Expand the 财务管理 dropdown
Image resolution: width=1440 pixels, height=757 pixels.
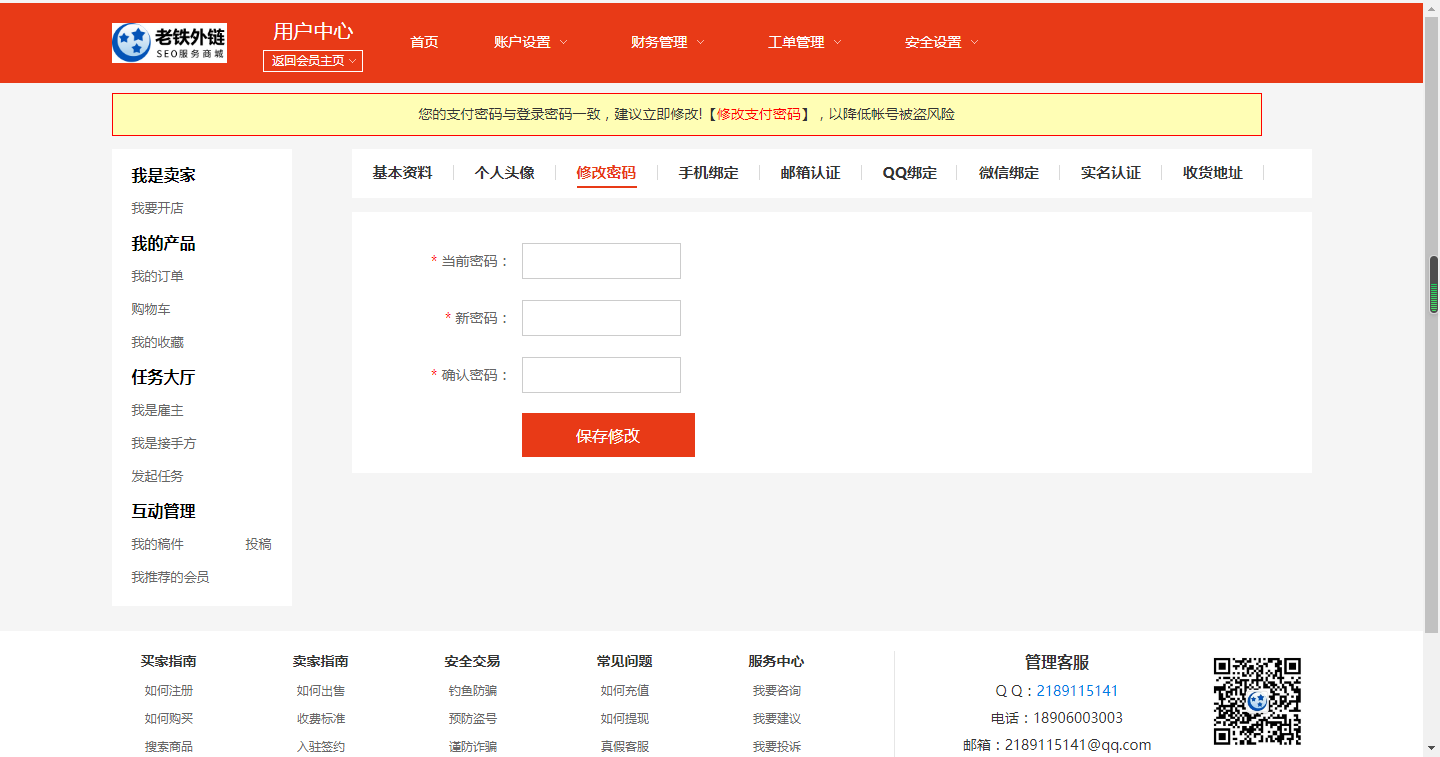661,42
